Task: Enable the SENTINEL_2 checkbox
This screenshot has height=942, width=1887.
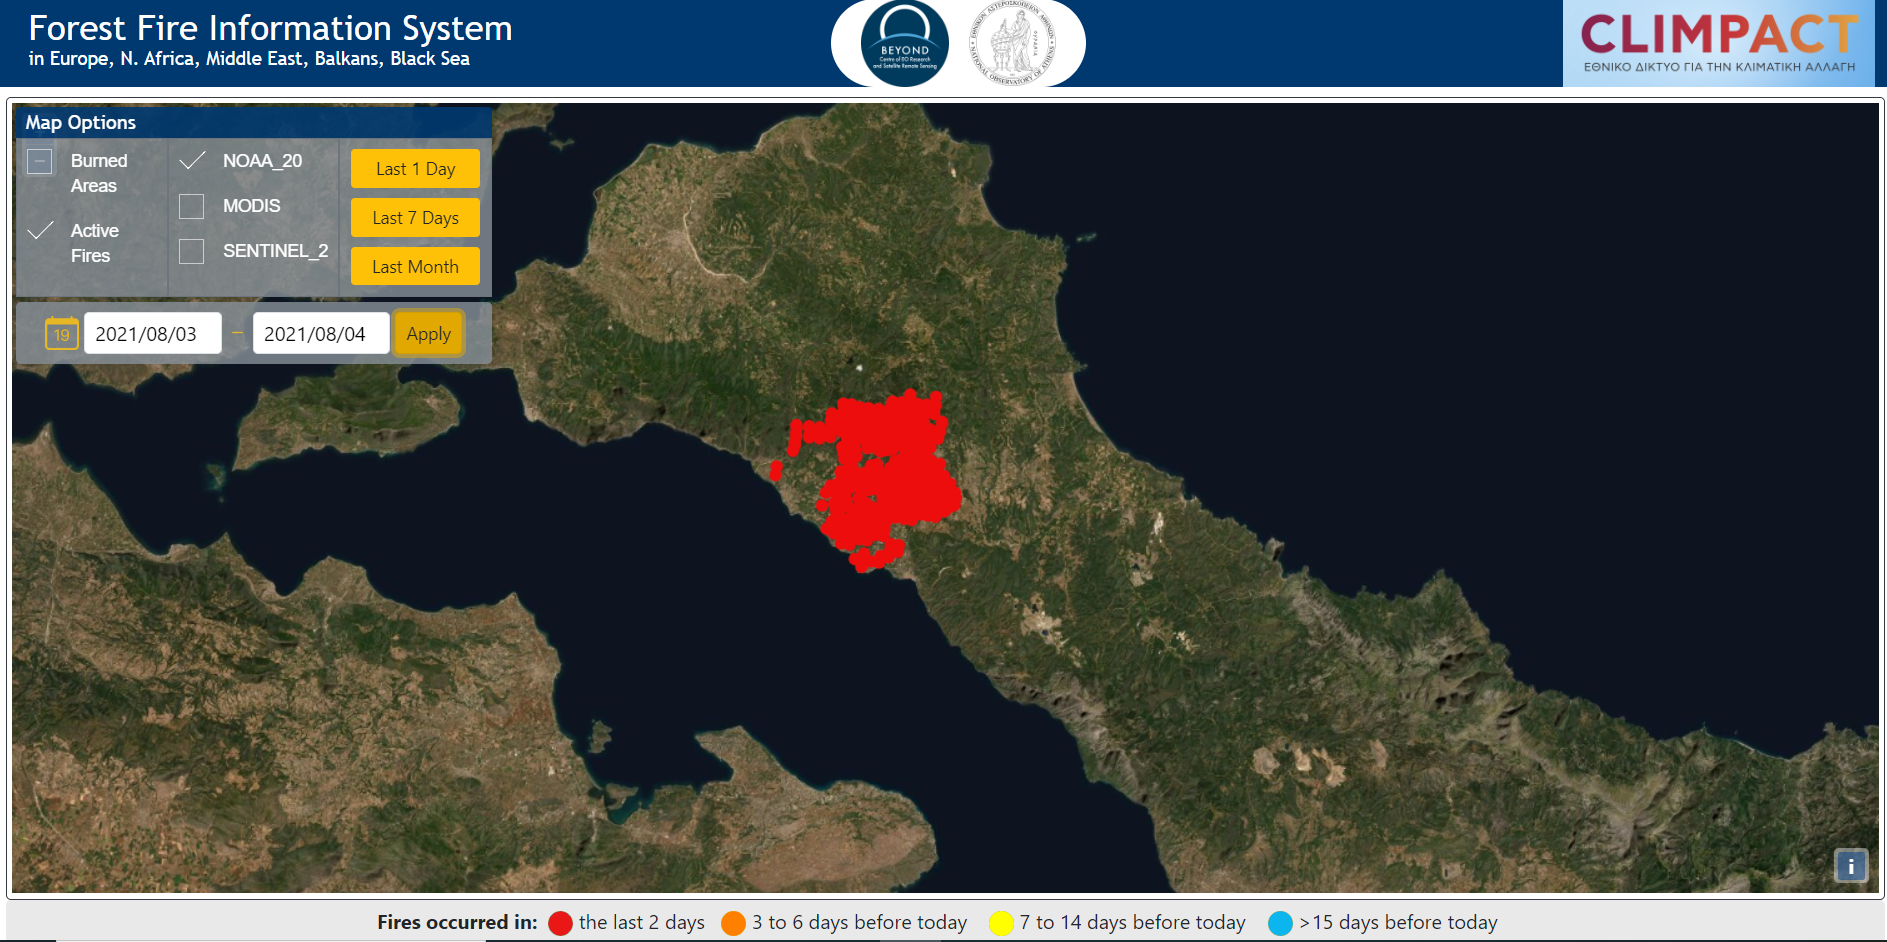Action: [192, 251]
